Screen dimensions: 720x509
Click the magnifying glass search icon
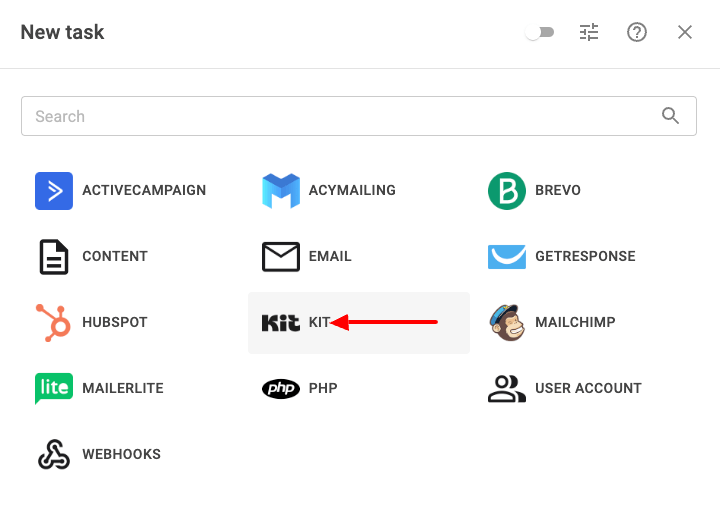pos(670,116)
